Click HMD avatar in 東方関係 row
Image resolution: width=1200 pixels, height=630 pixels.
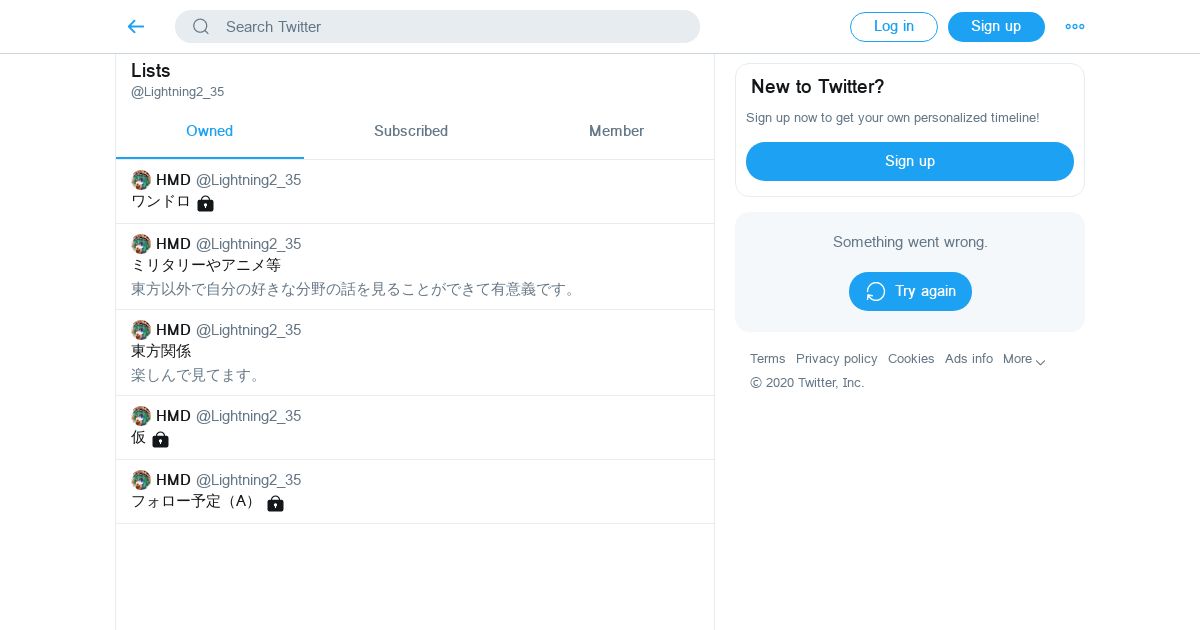point(141,330)
